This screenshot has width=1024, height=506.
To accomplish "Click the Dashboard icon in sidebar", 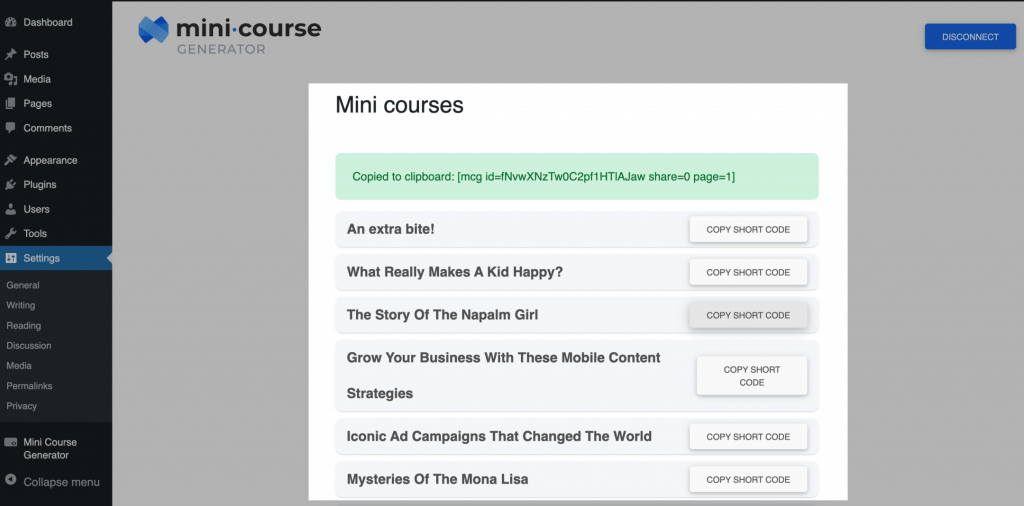I will (x=11, y=22).
